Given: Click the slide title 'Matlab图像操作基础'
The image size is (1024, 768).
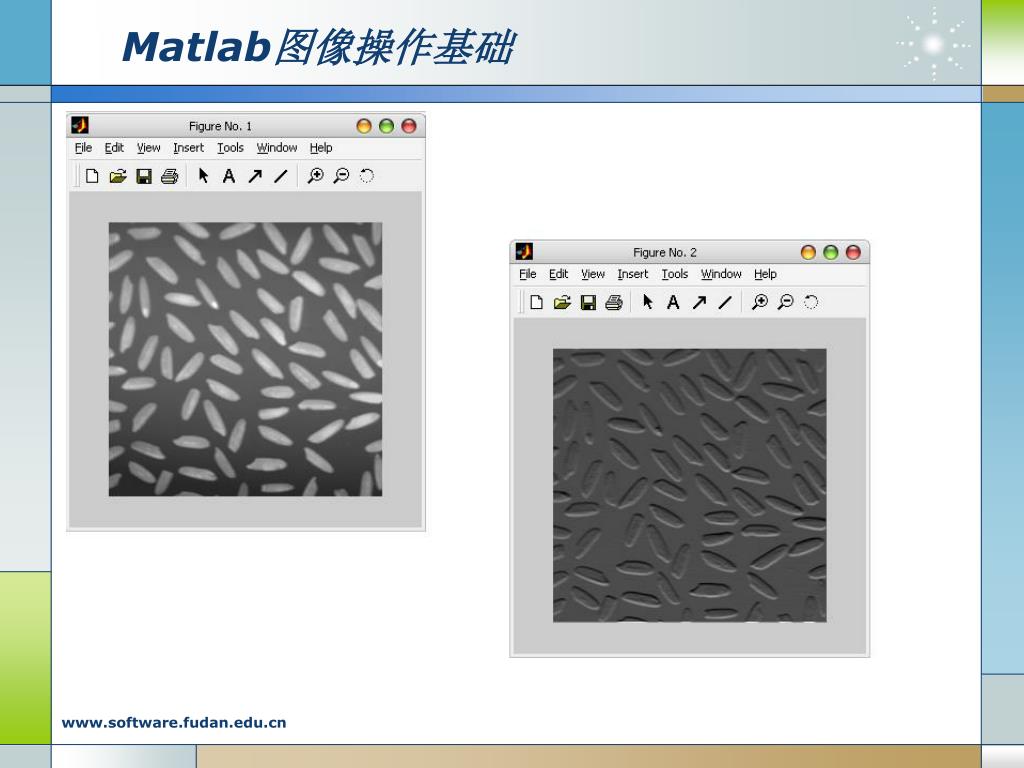Looking at the screenshot, I should 319,47.
